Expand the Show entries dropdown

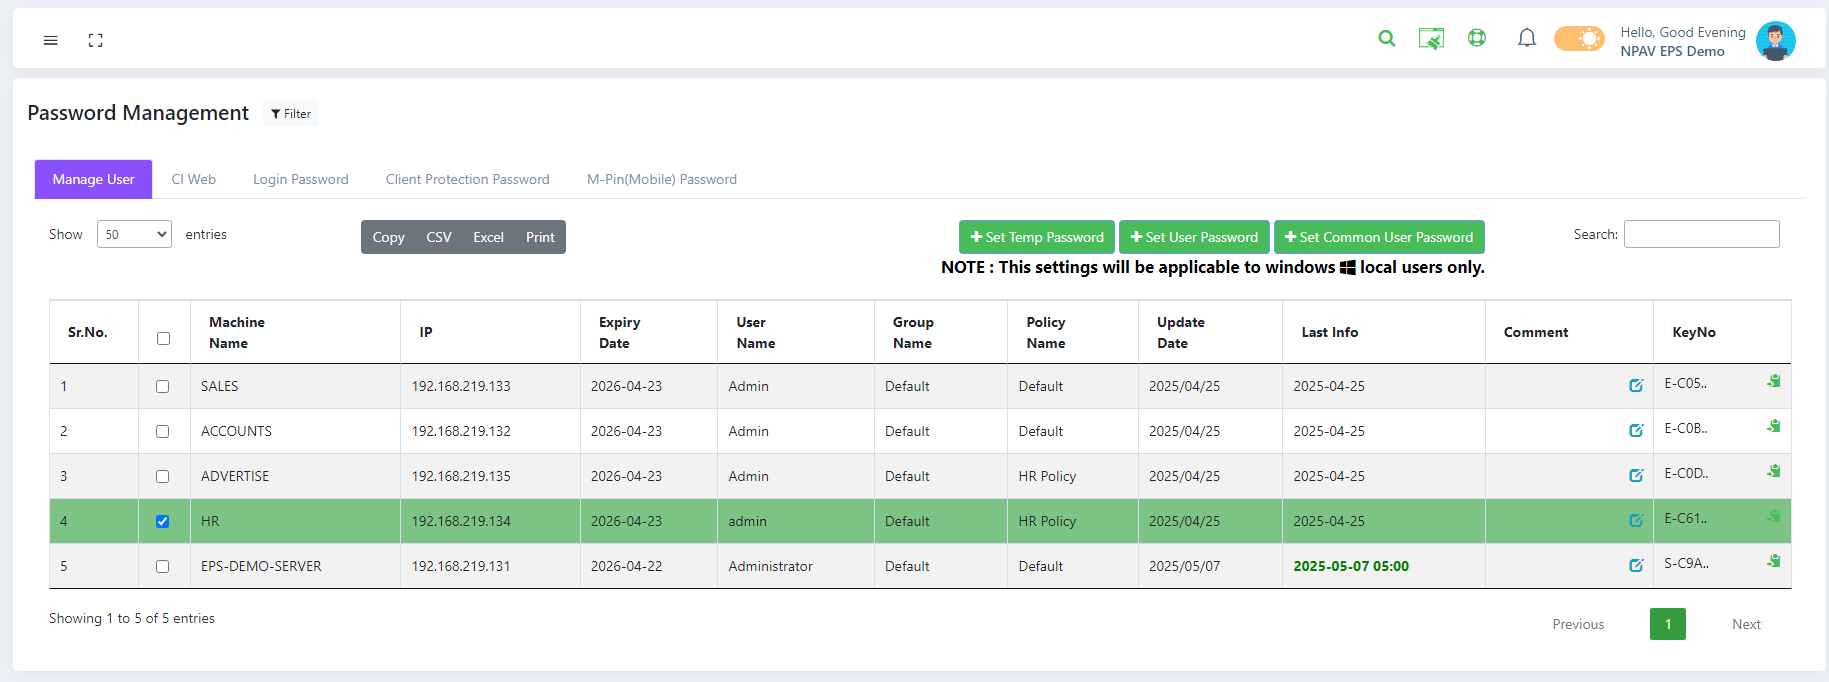134,234
